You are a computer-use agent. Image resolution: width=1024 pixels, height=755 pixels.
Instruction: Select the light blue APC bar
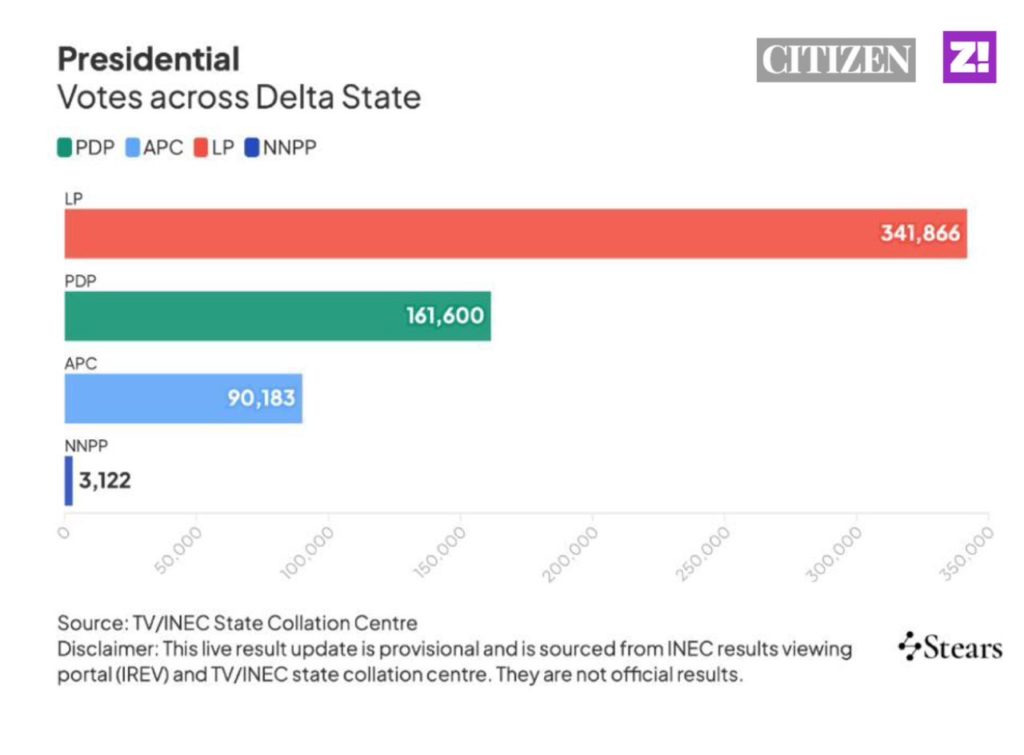click(150, 398)
